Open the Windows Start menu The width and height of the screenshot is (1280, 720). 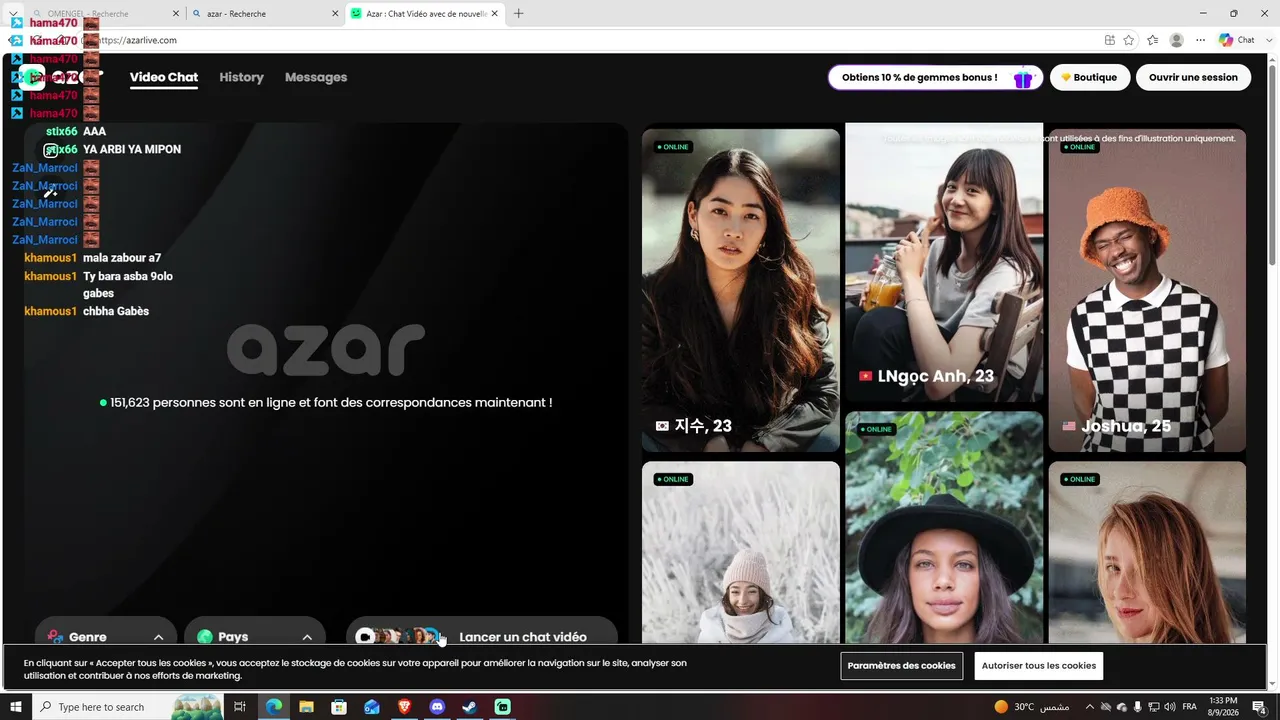tap(15, 707)
